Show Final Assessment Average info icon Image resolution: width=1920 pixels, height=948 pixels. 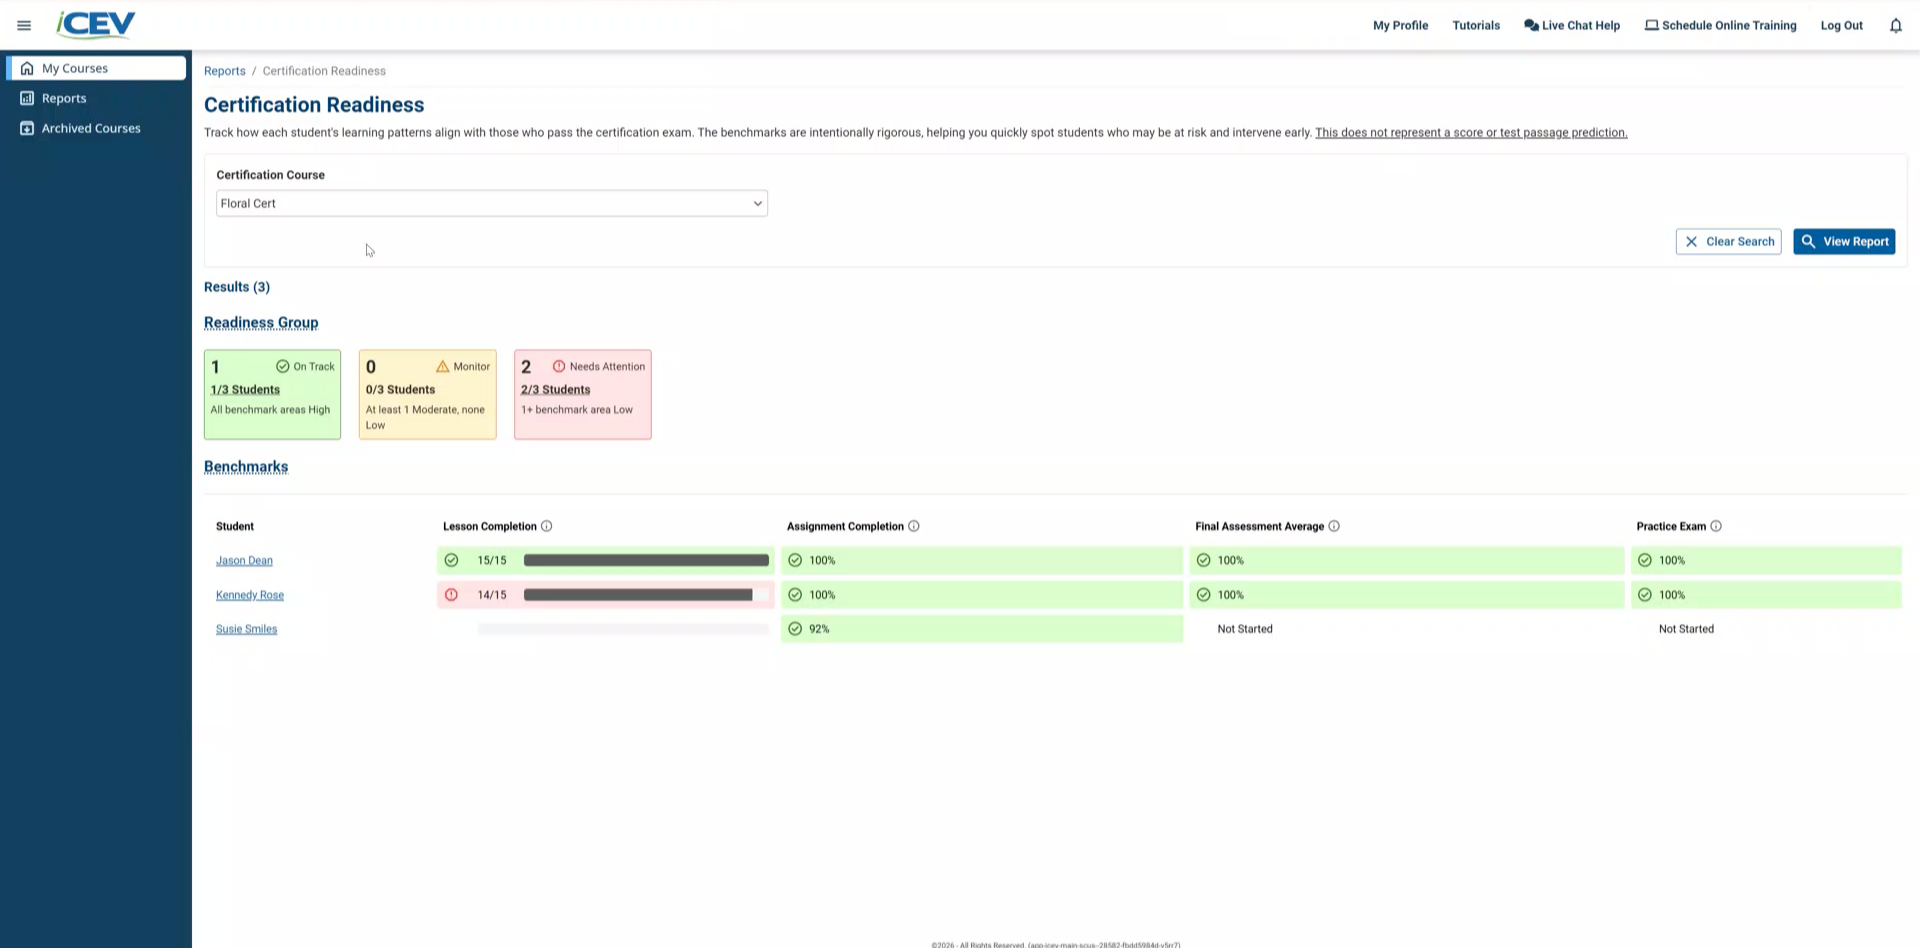click(1334, 526)
